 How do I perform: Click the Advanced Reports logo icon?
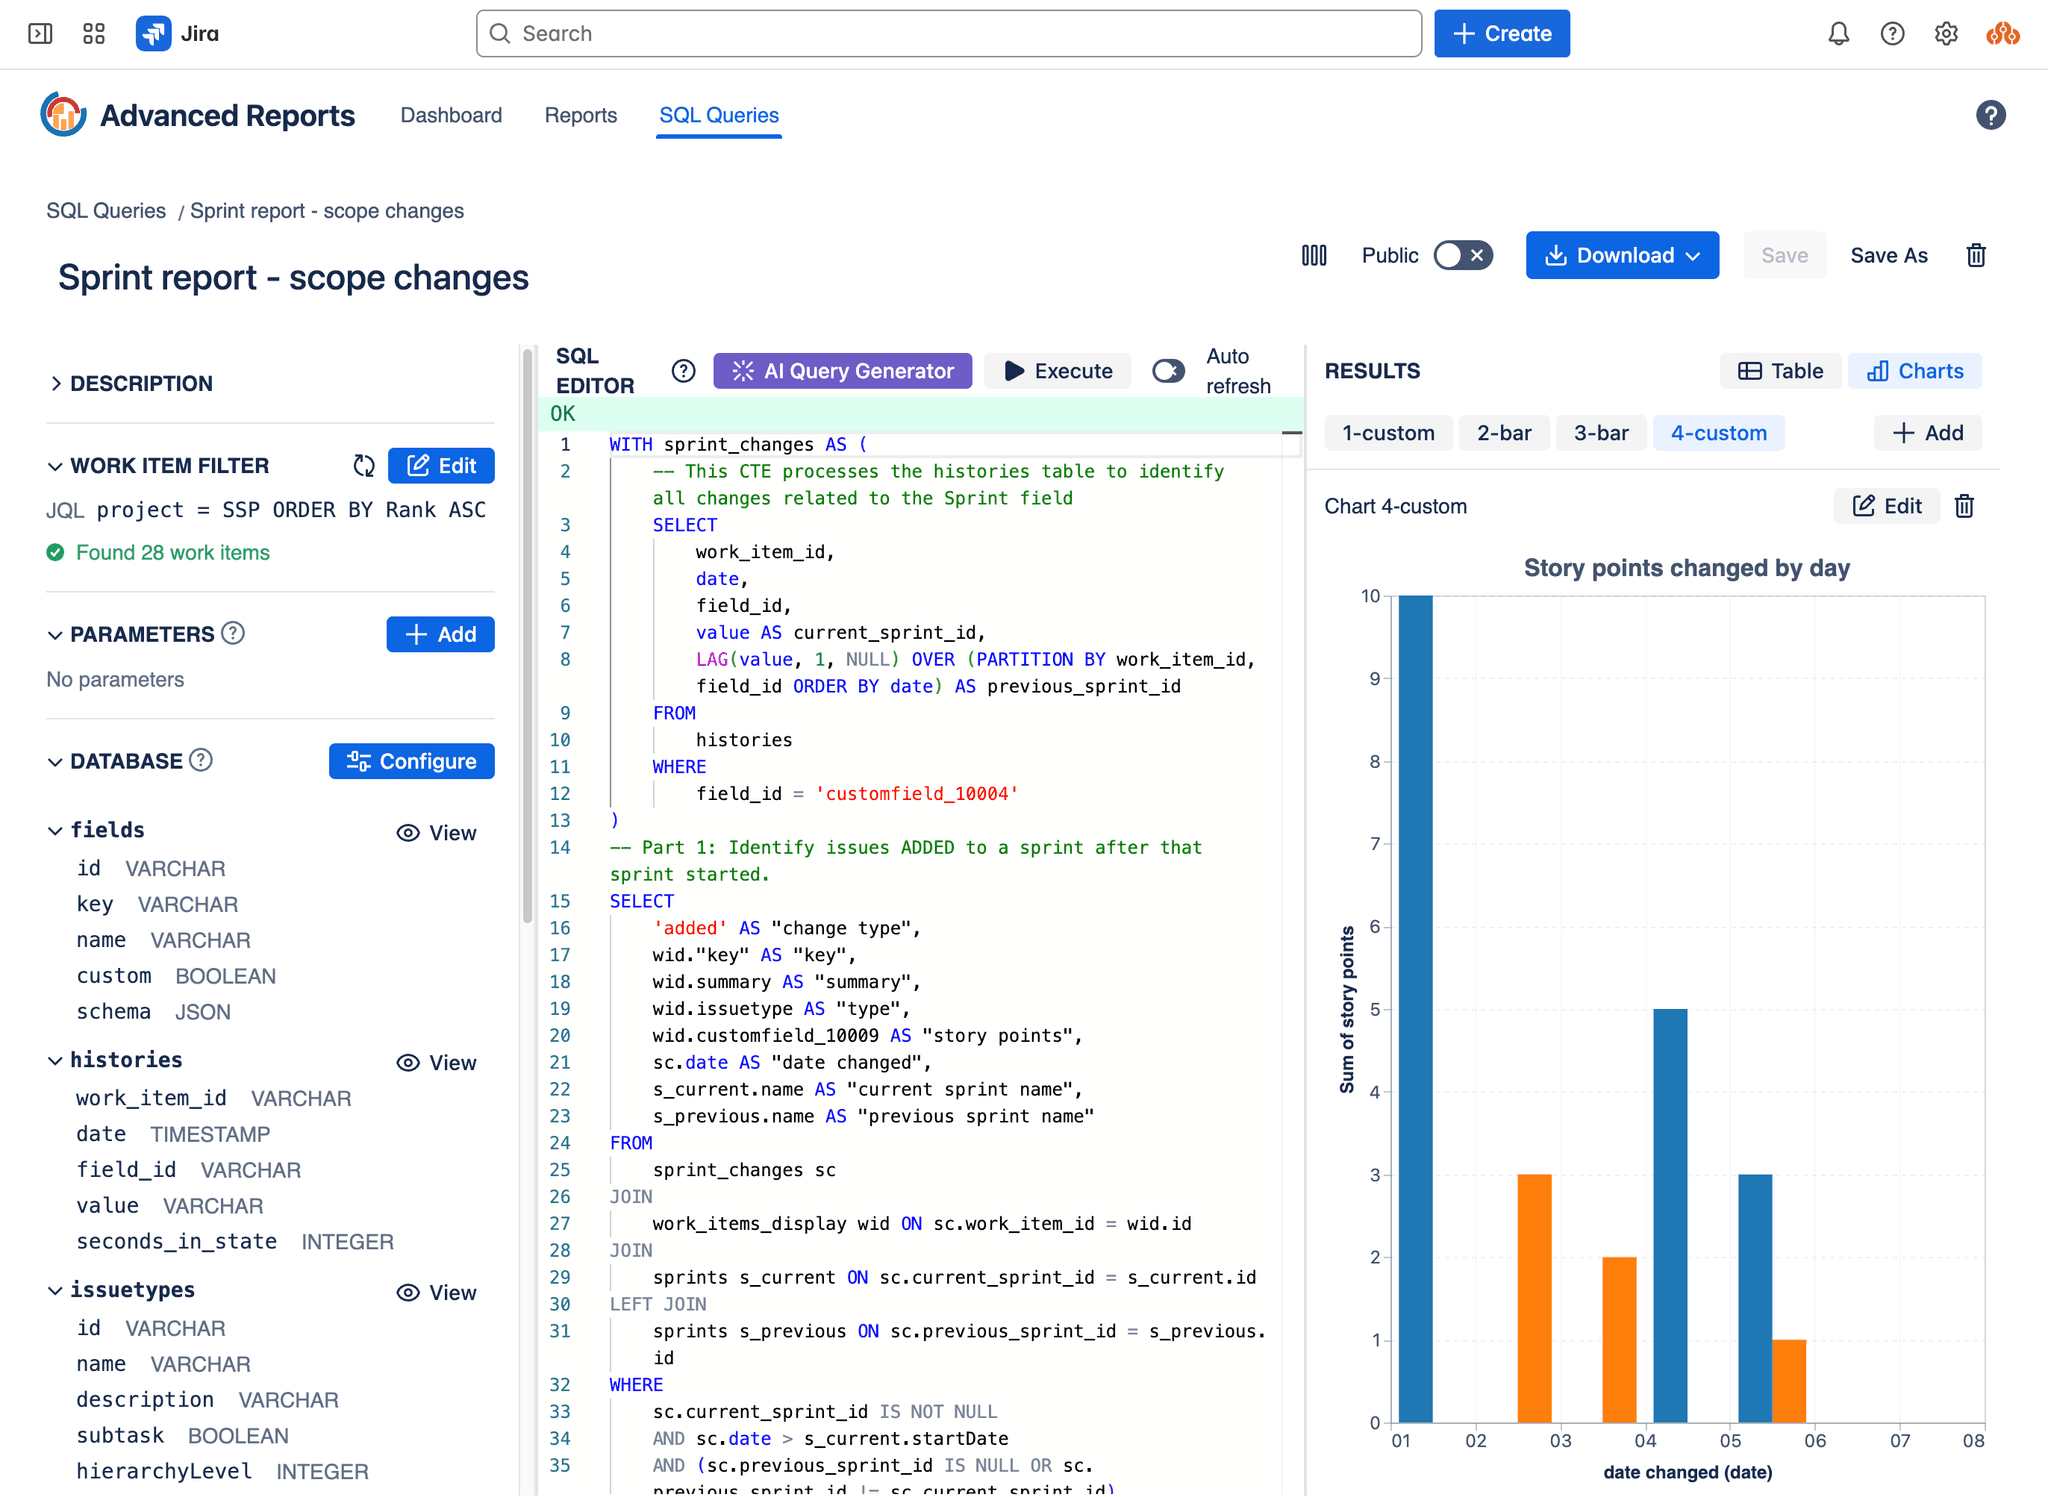coord(63,115)
